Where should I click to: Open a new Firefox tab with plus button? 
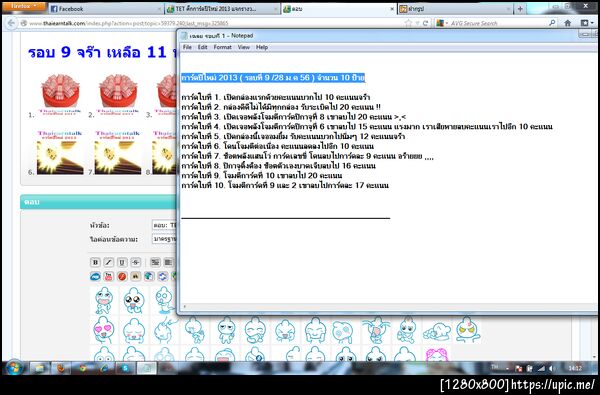click(520, 8)
